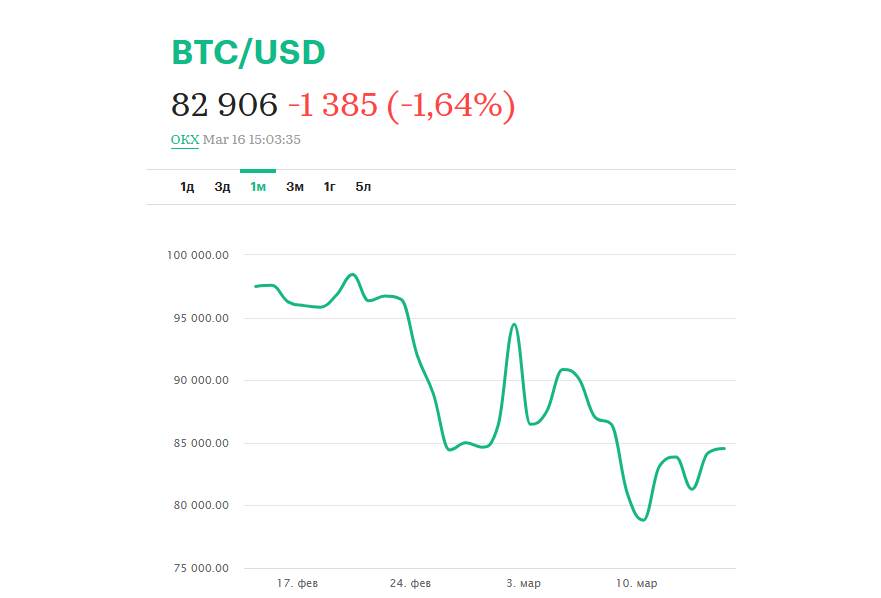Click the 10. мар date label
Viewport: 881px width, 598px height.
[637, 583]
